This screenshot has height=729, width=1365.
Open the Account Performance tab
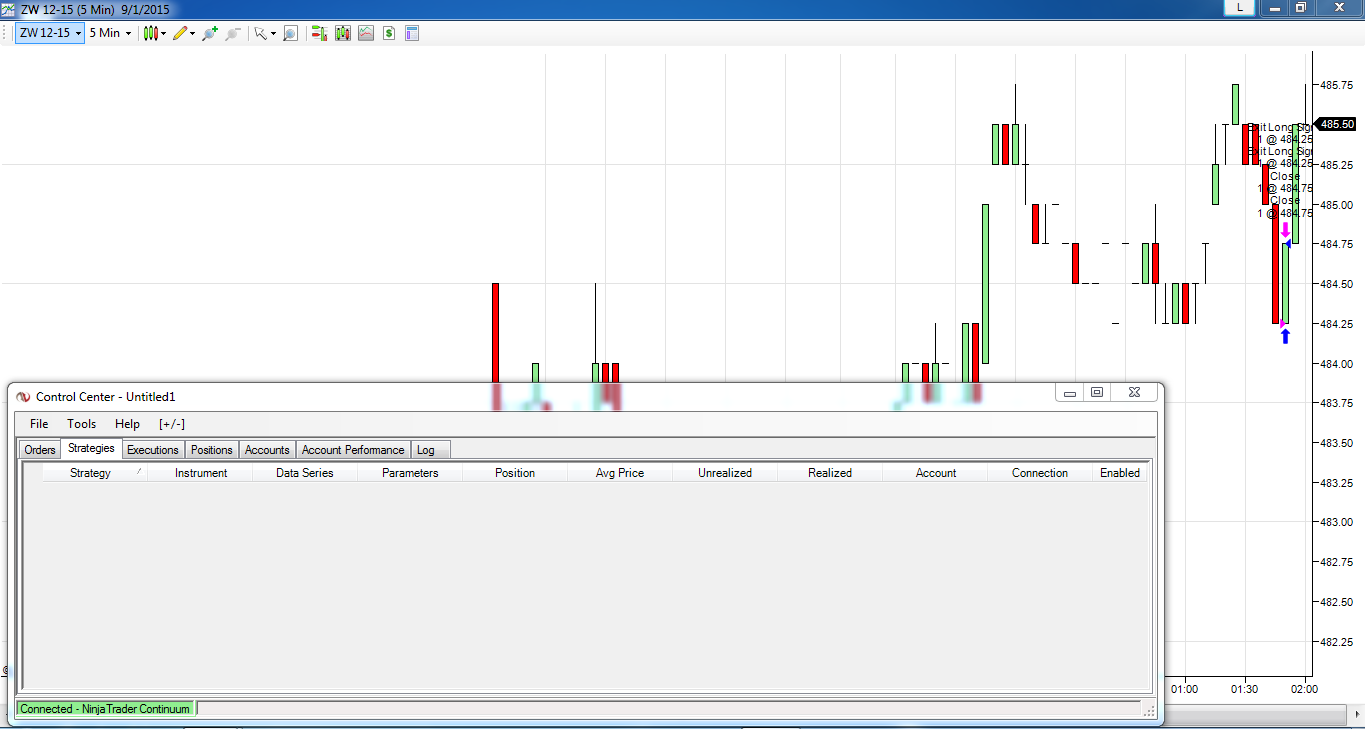click(353, 450)
